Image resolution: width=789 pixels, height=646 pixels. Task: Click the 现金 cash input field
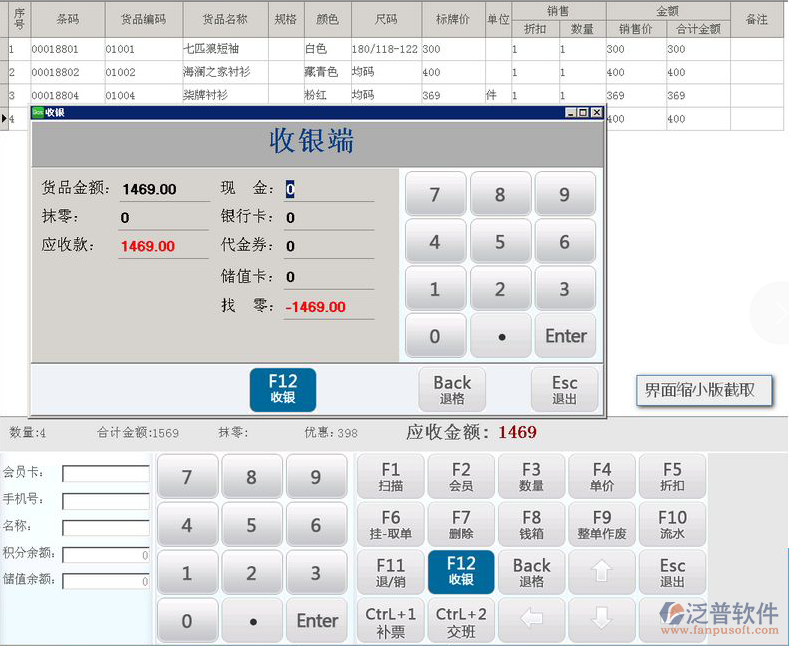328,189
